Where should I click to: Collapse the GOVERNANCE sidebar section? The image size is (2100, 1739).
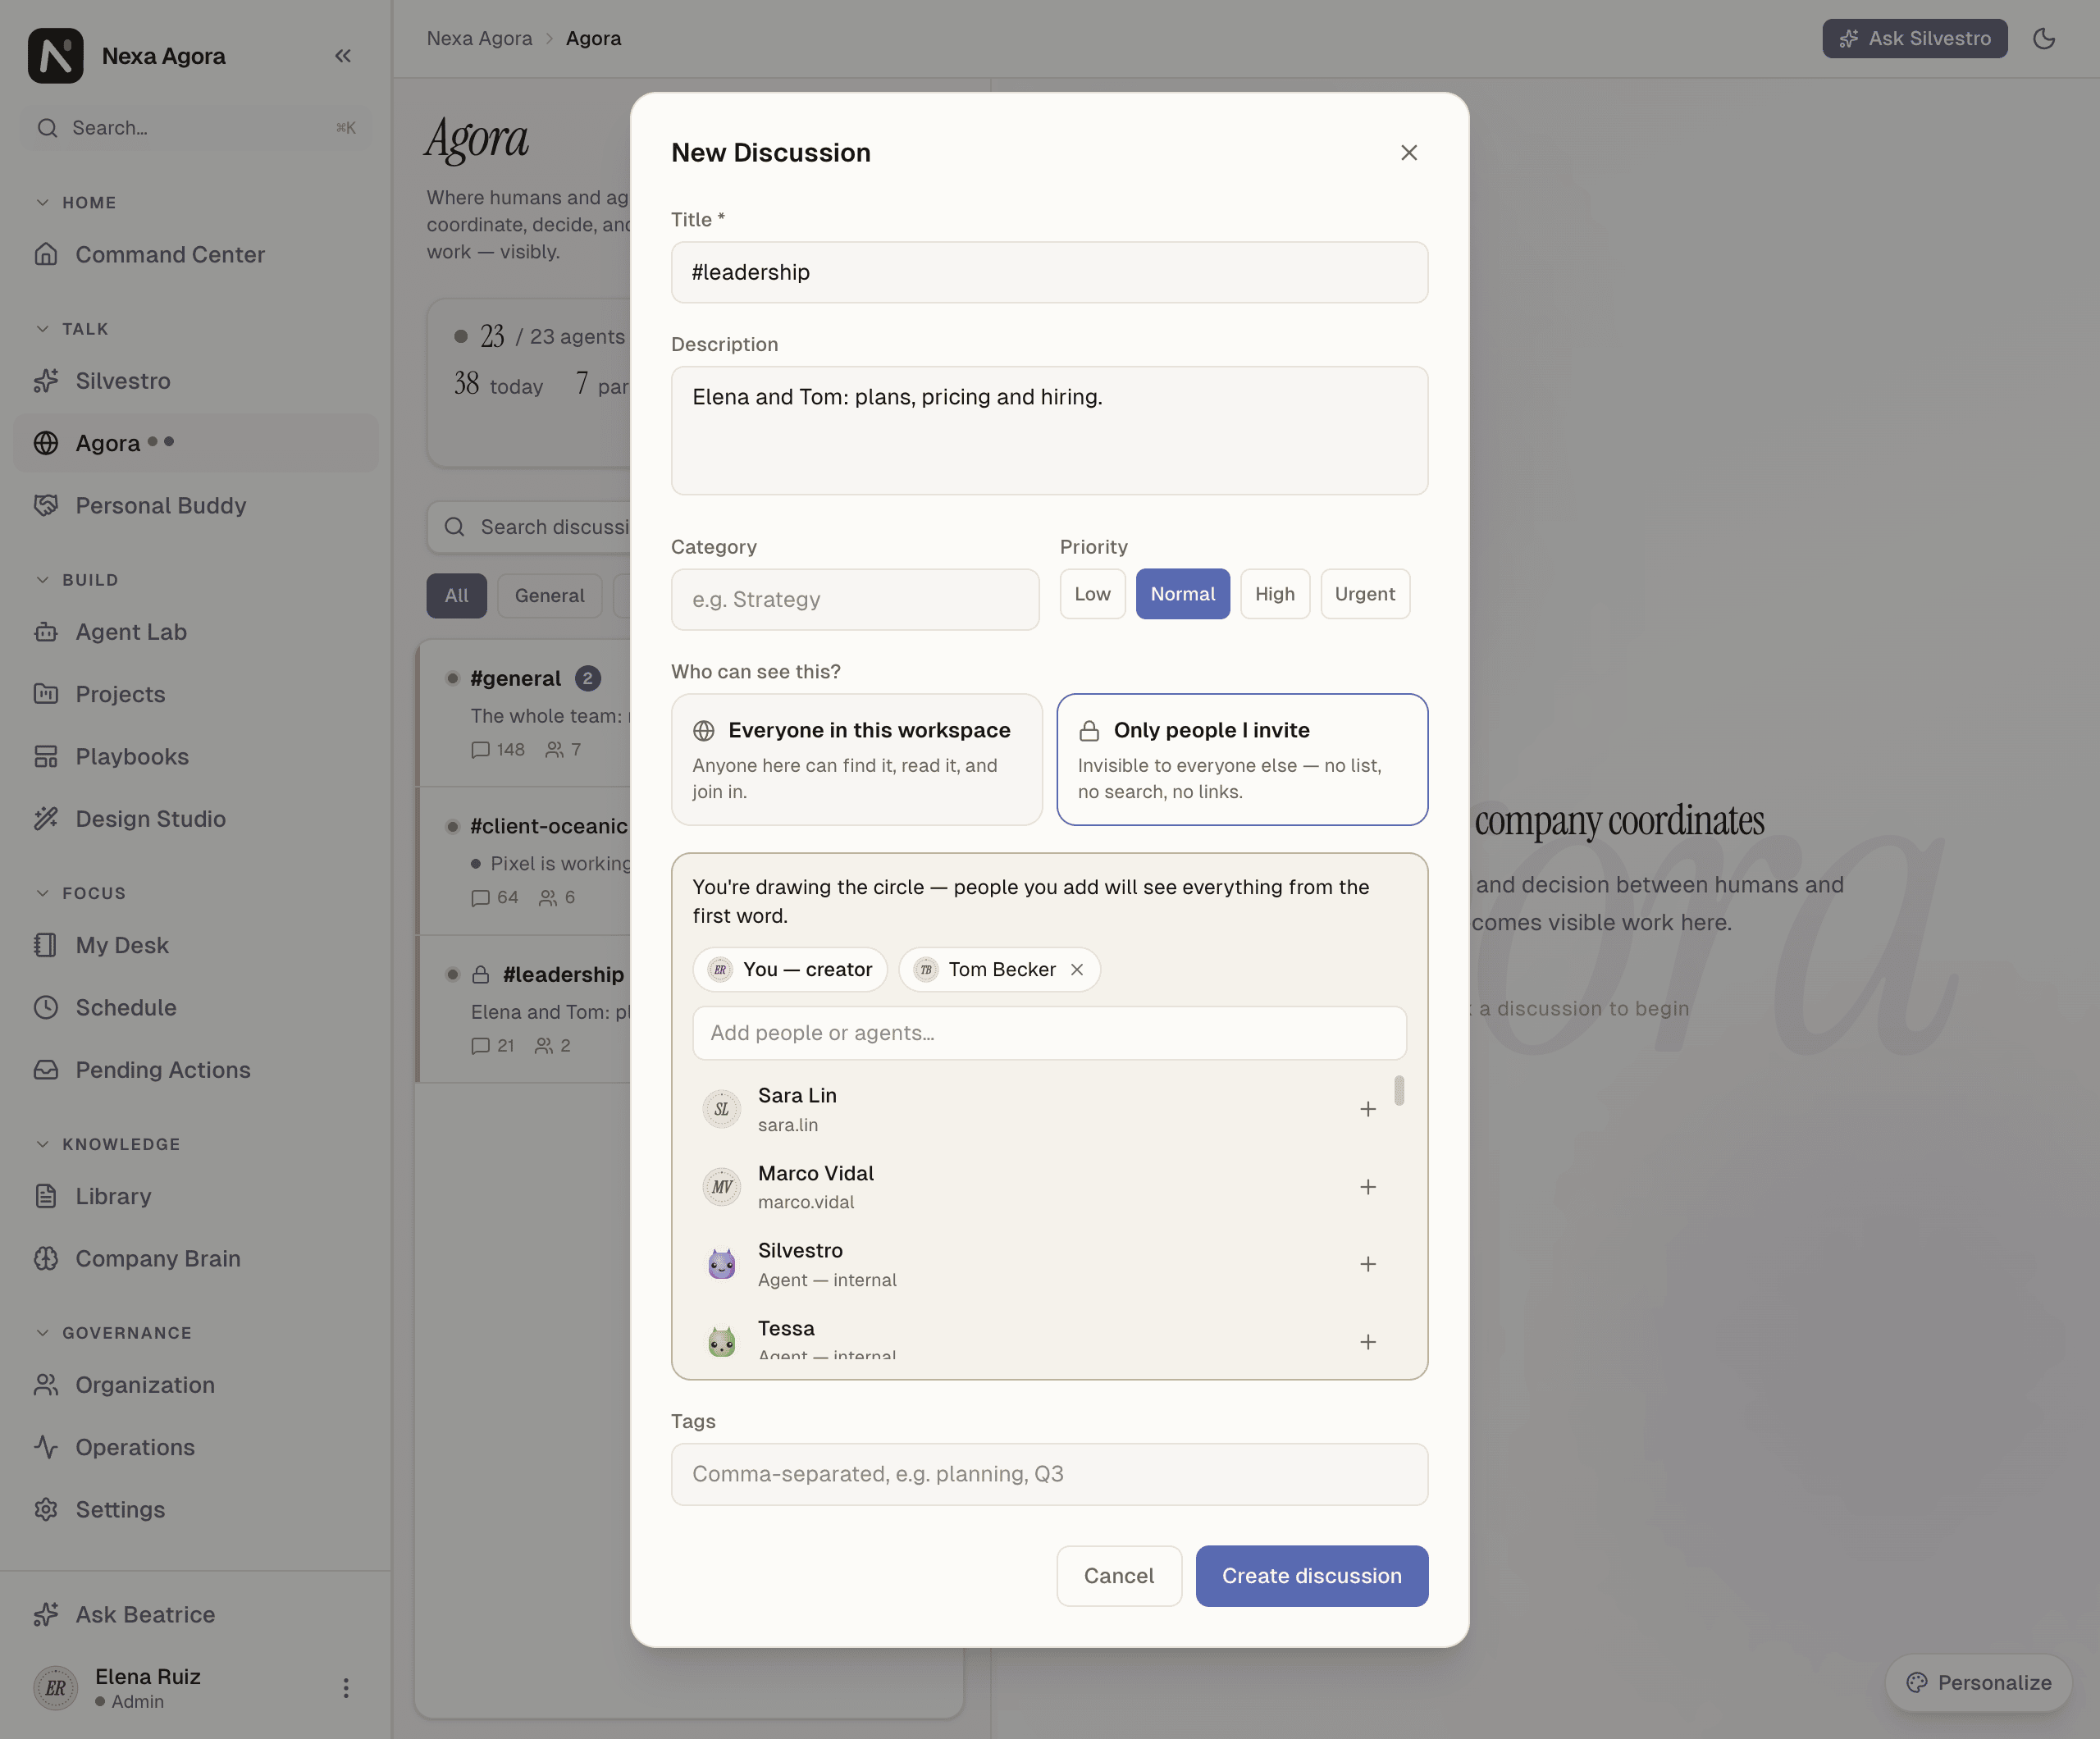pyautogui.click(x=113, y=1333)
